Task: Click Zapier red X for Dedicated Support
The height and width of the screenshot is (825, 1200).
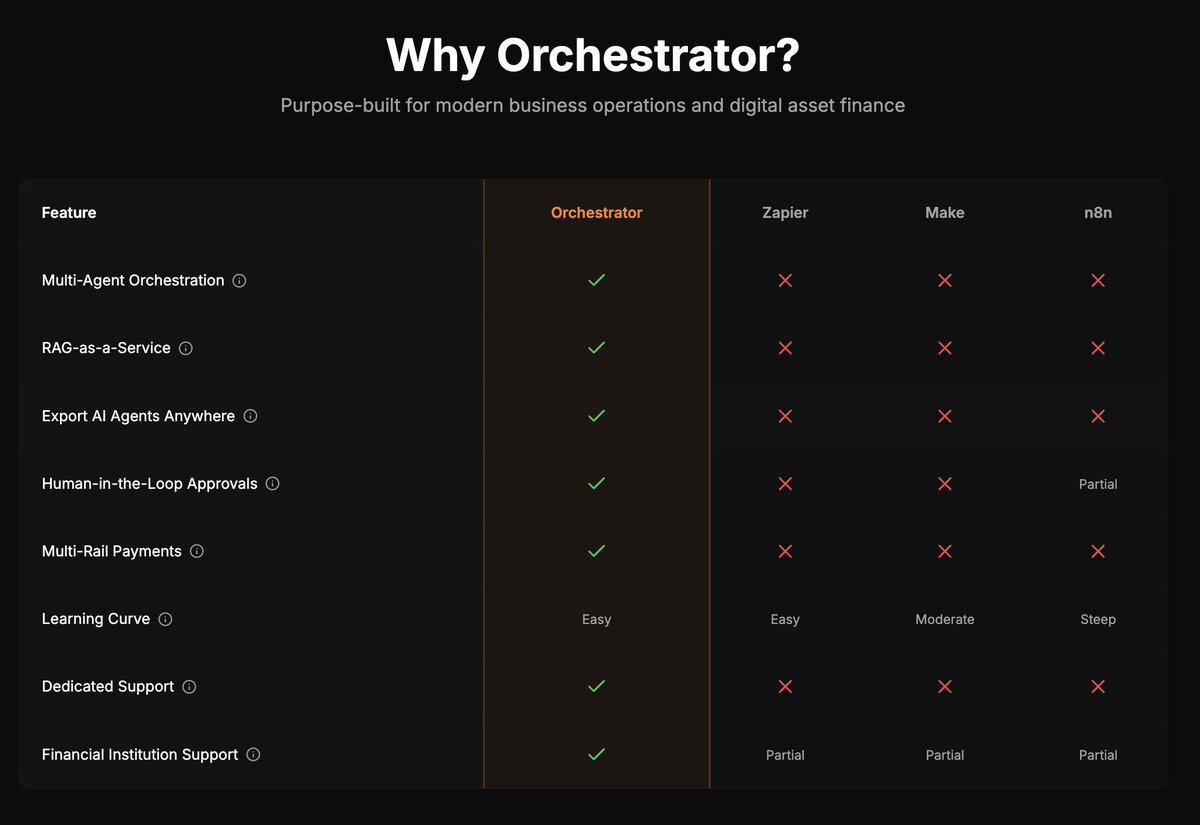Action: coord(785,687)
